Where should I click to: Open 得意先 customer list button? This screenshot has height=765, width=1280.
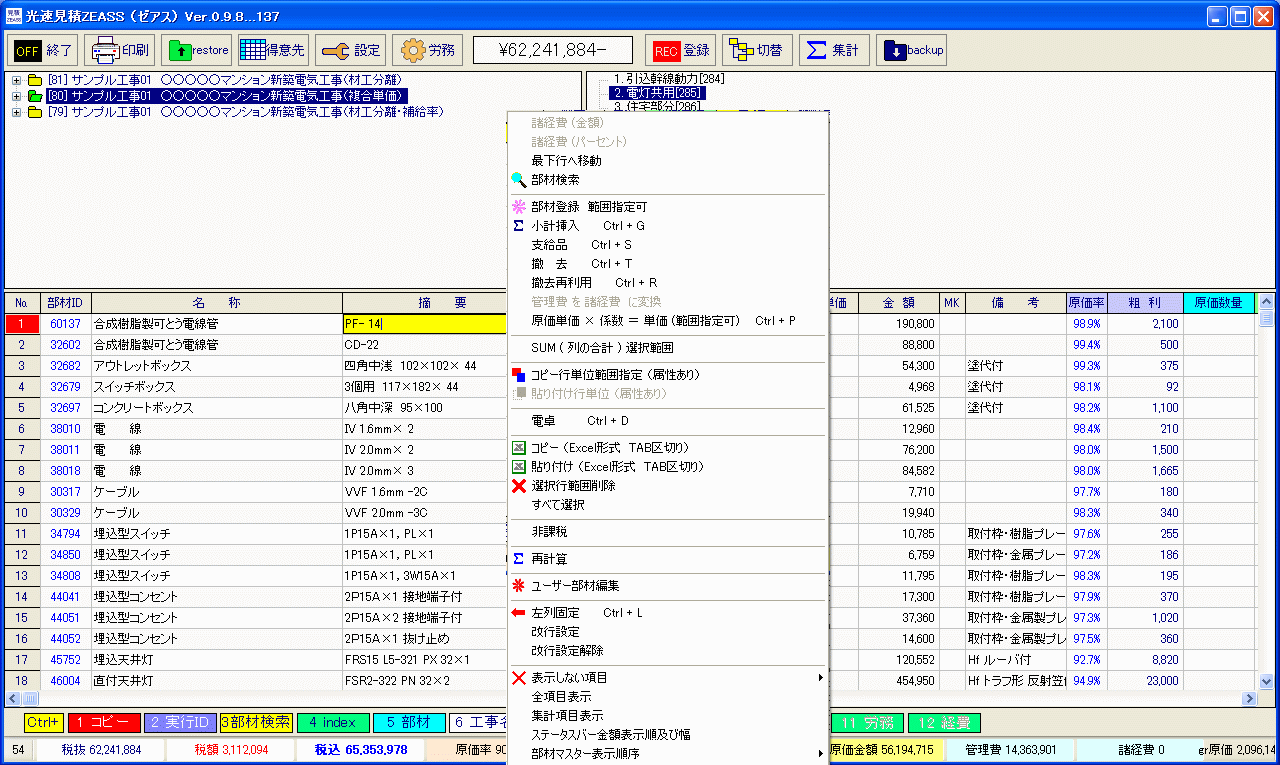click(x=273, y=50)
